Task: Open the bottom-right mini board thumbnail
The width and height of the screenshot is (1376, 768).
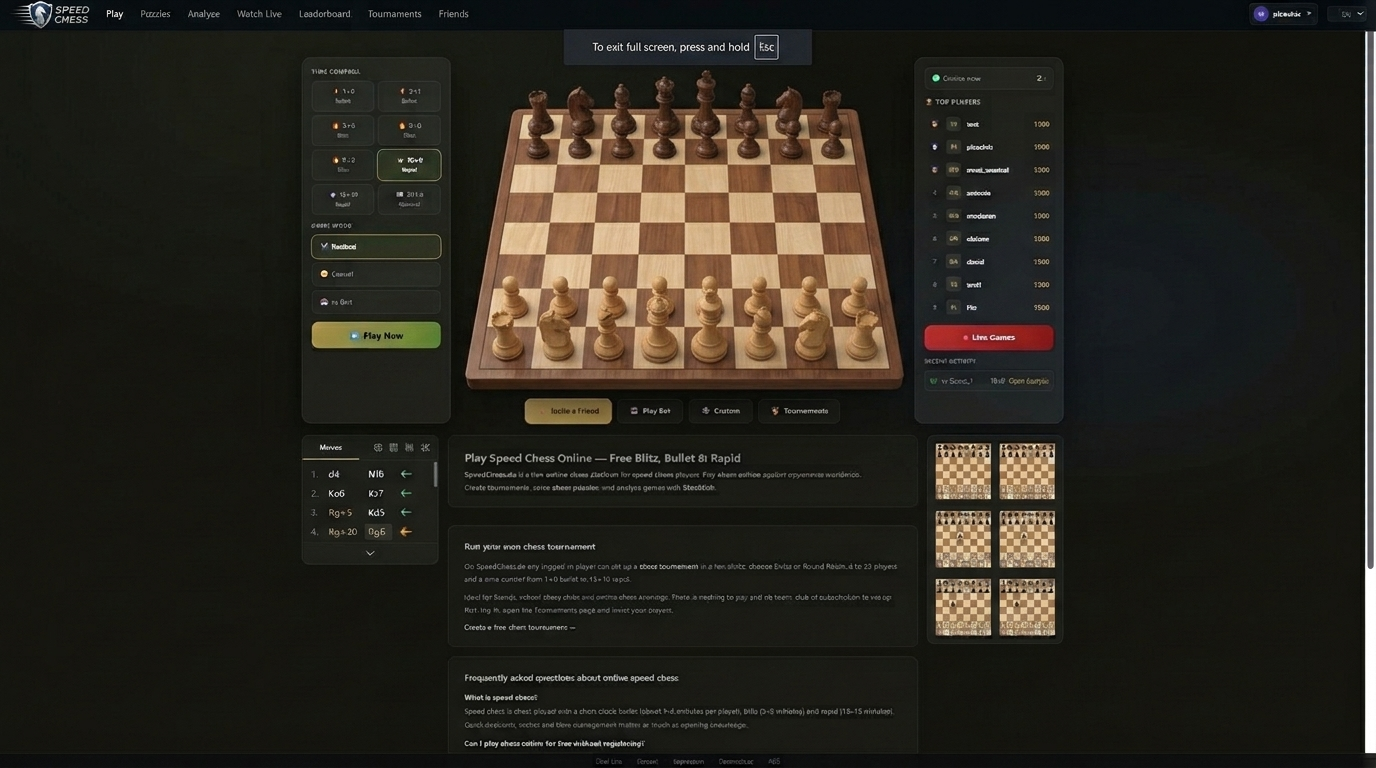Action: point(1027,607)
